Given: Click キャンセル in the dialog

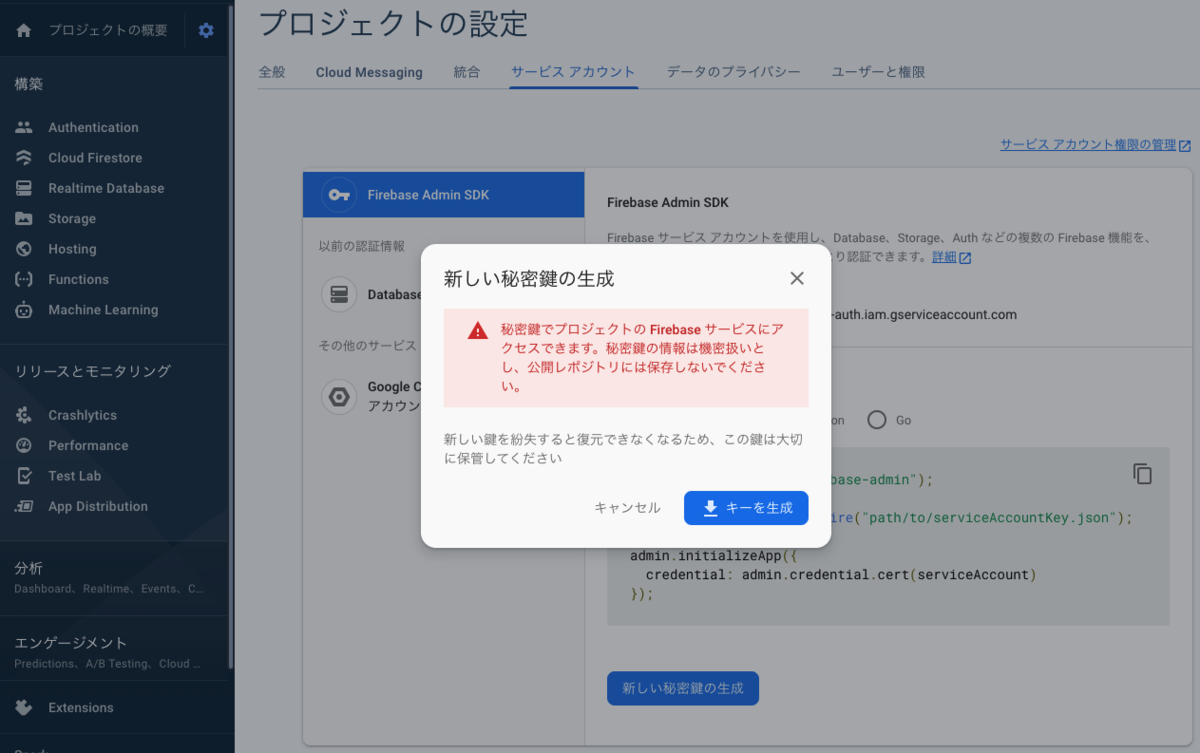Looking at the screenshot, I should 627,508.
